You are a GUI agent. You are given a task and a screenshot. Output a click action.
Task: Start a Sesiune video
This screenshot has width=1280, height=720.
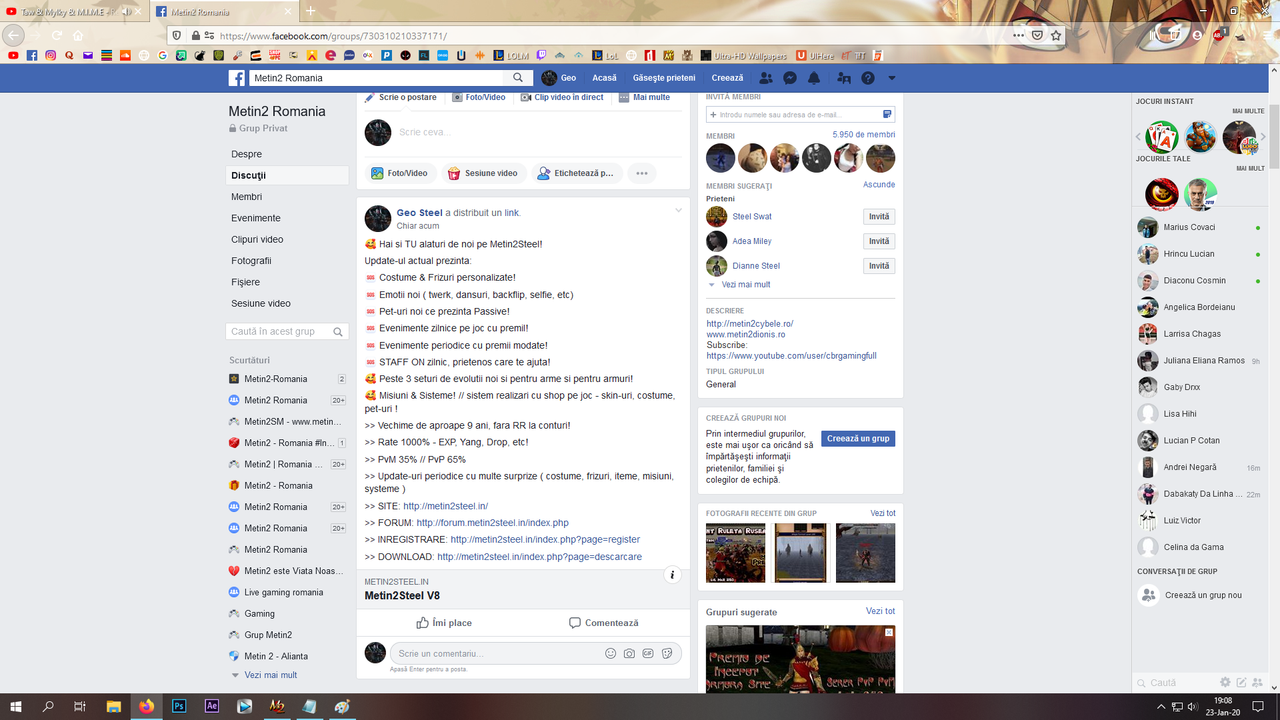pyautogui.click(x=482, y=173)
